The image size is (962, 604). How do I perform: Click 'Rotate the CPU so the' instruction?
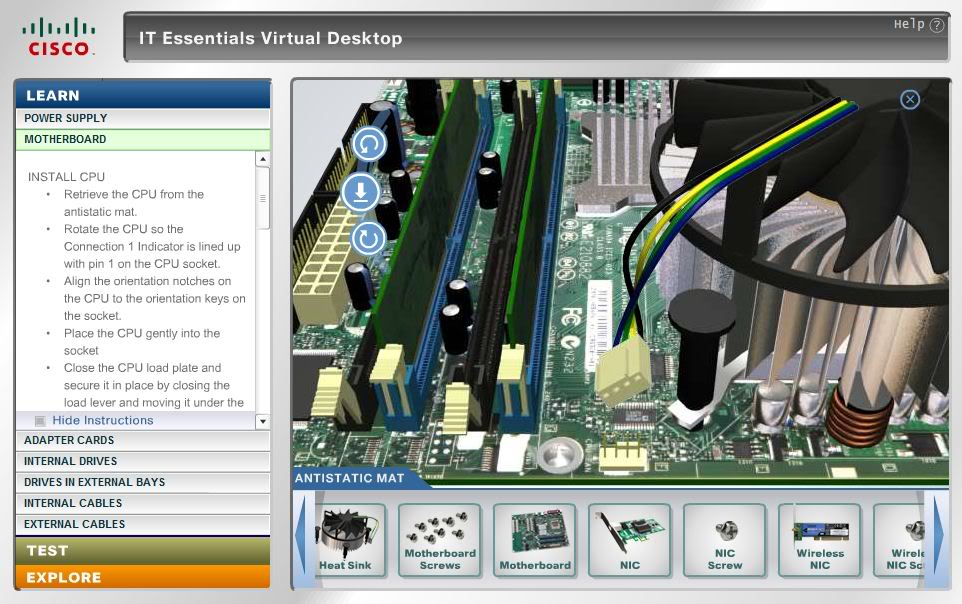pyautogui.click(x=123, y=229)
